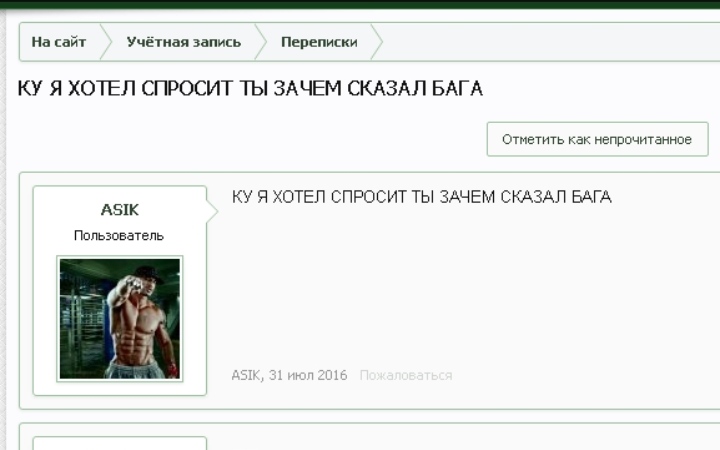Click the blank space inside ASIK's message box
720x450 pixels.
460,290
